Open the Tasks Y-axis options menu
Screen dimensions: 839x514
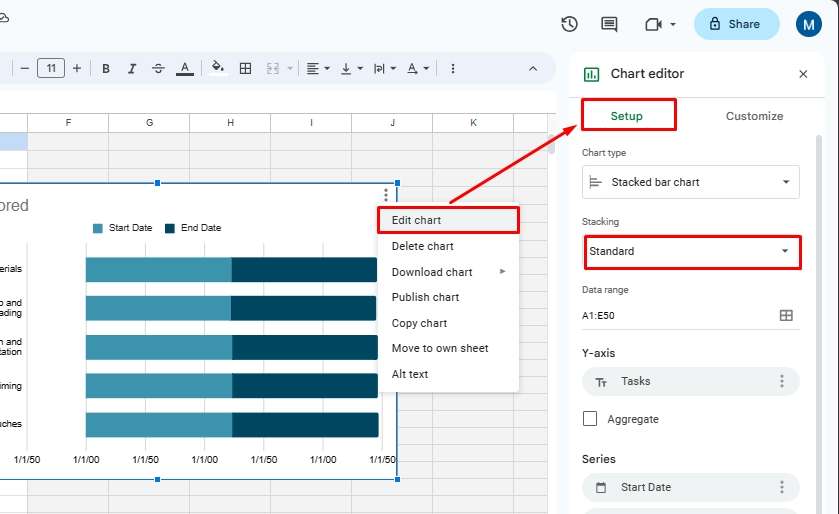(782, 381)
